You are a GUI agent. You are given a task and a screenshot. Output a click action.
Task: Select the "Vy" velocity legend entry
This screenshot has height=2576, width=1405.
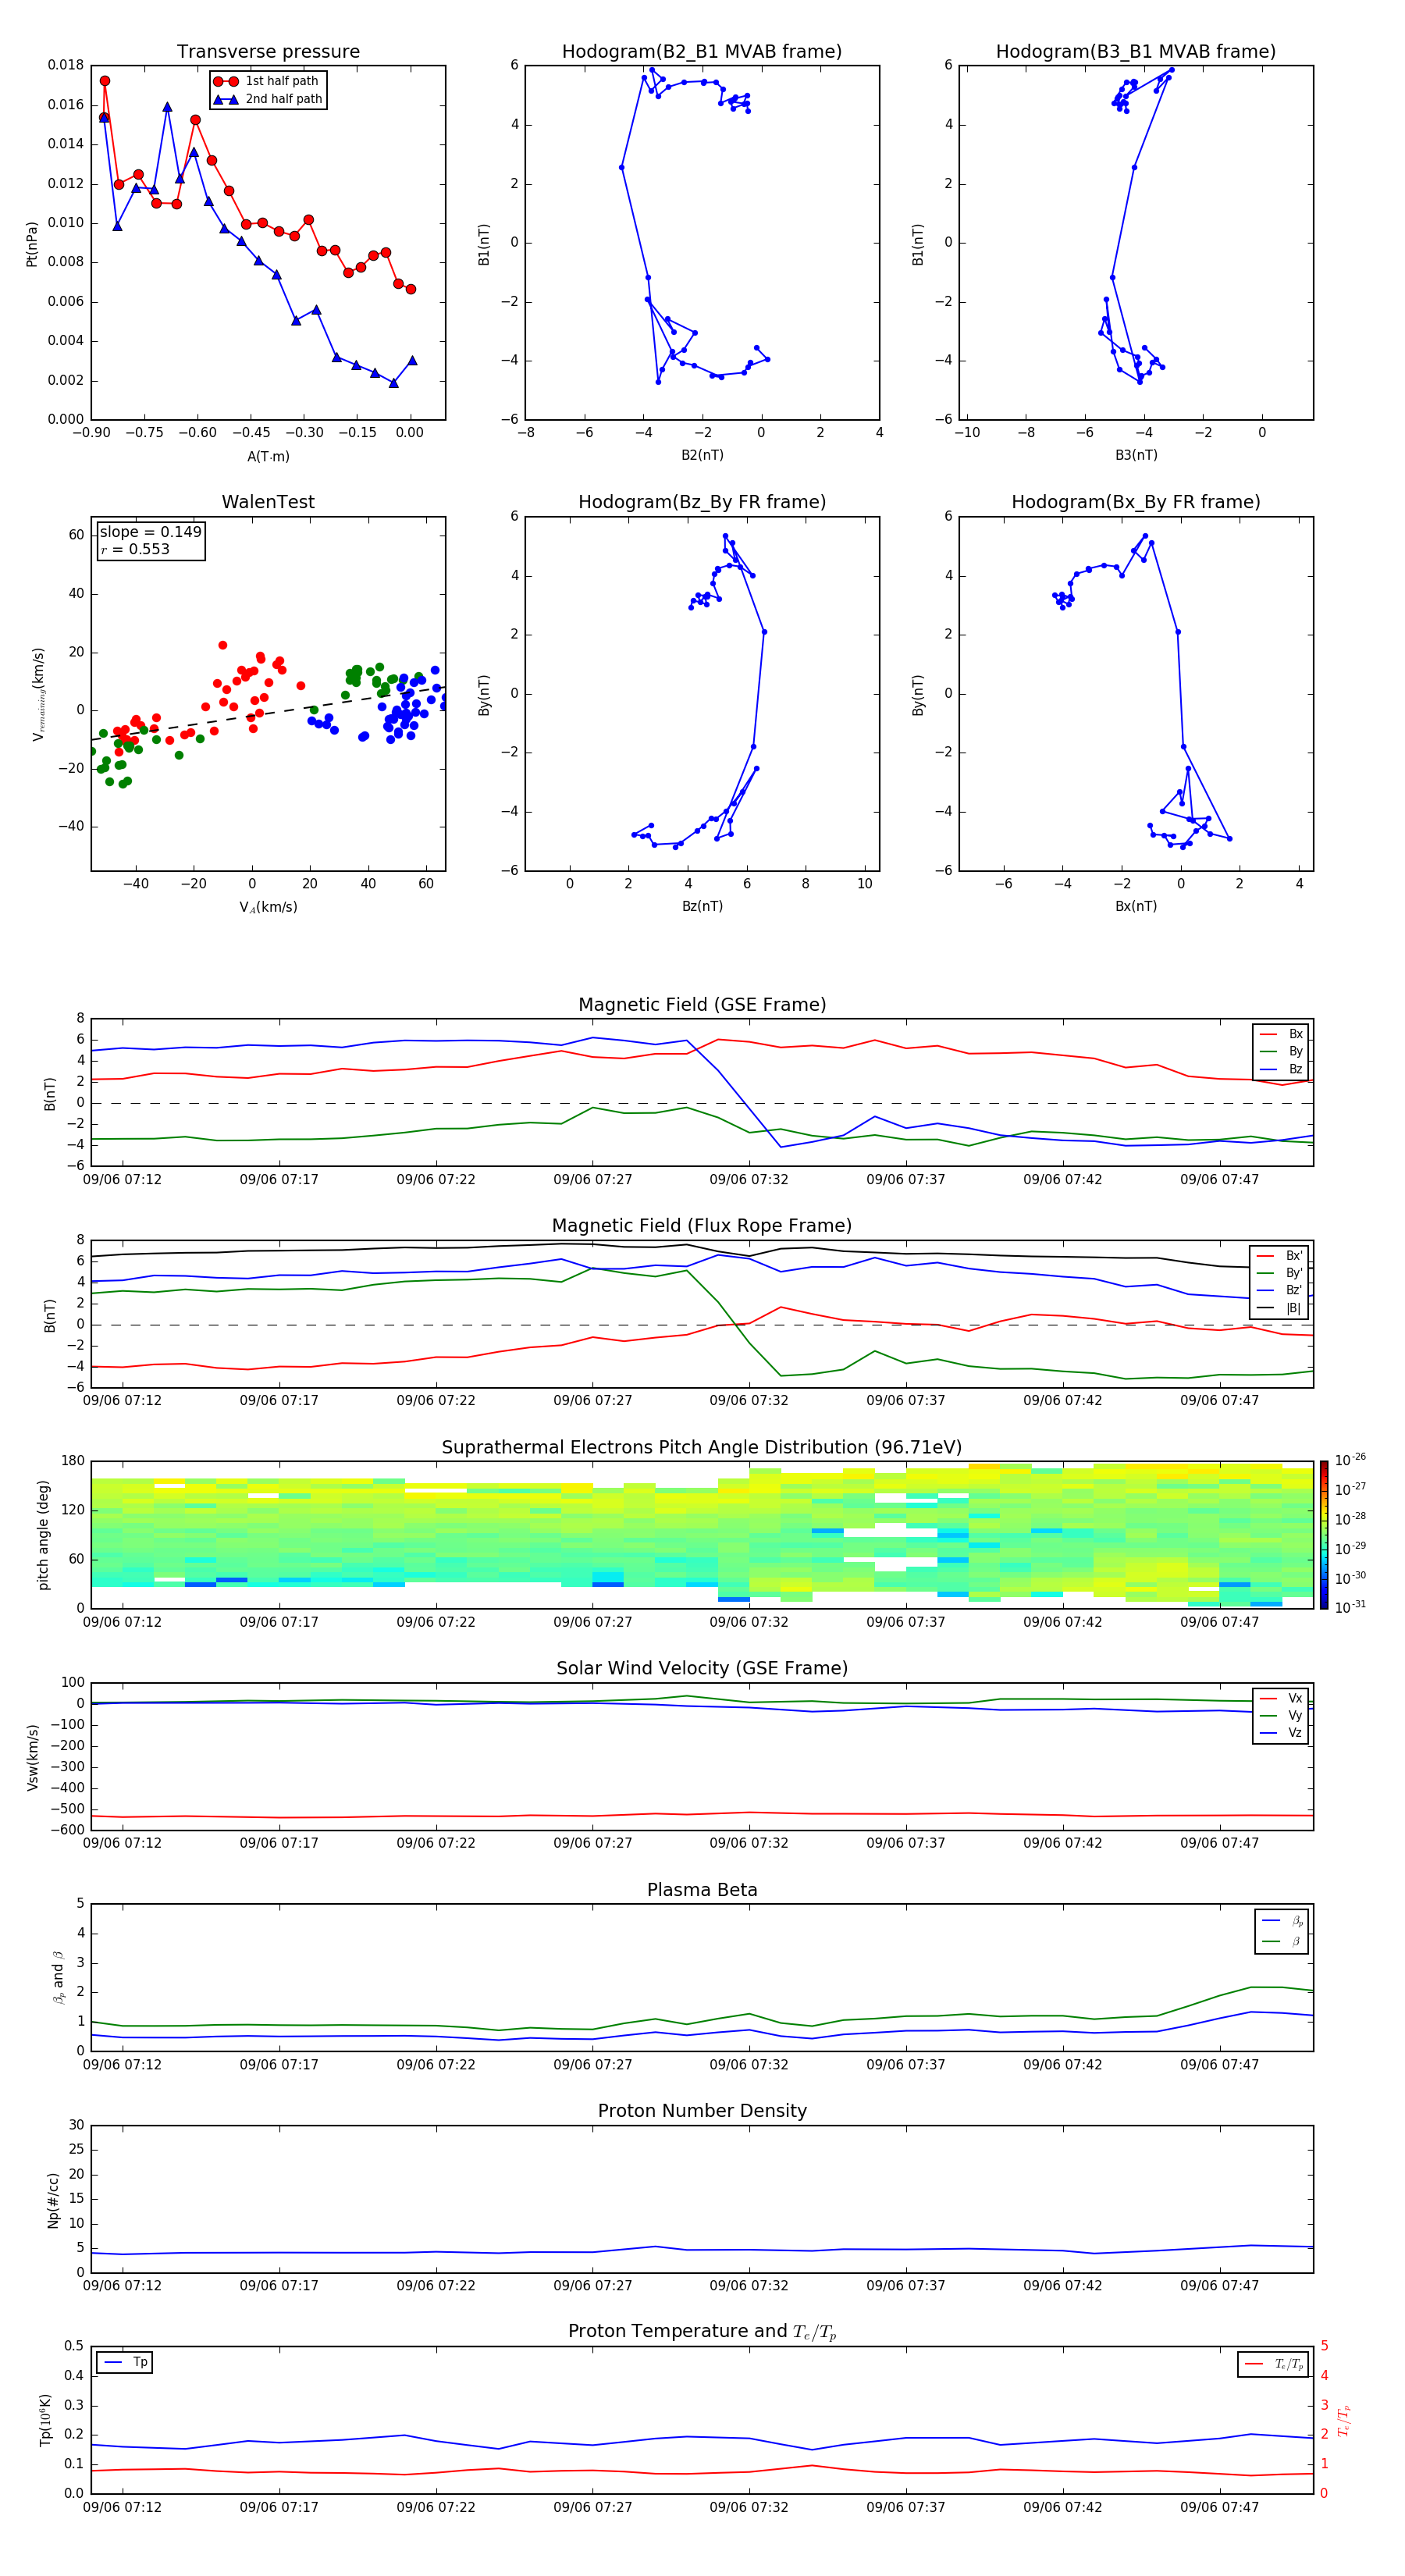click(x=1281, y=1715)
